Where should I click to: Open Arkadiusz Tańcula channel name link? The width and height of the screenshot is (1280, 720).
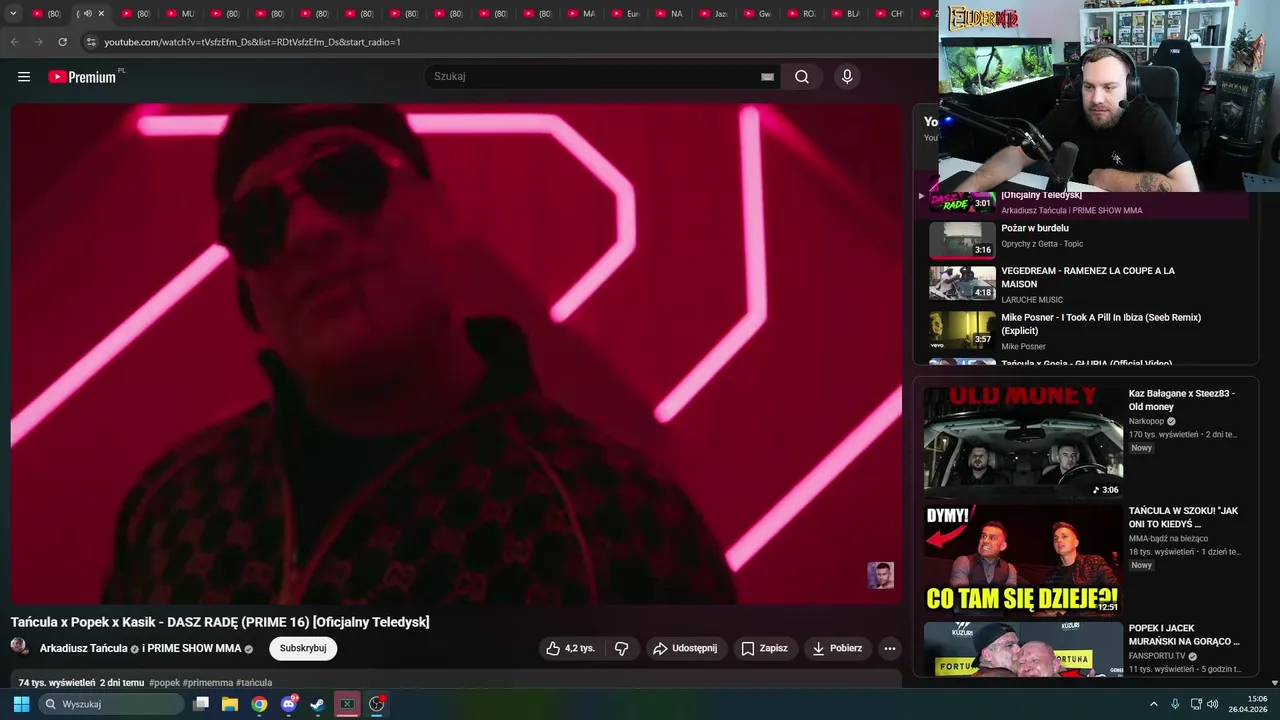[x=83, y=648]
